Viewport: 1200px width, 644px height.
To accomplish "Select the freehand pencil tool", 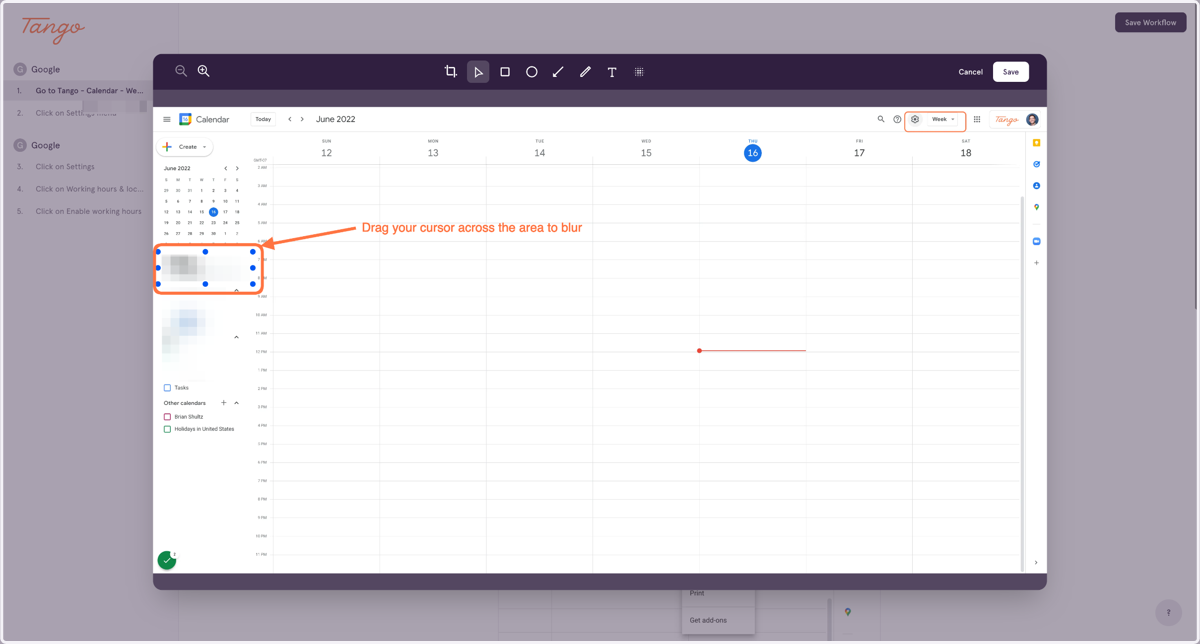I will pos(585,72).
